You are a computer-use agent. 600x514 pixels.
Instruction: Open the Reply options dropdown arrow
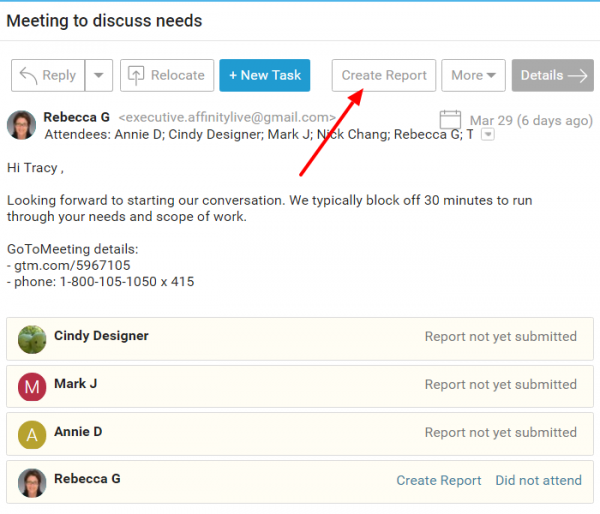coord(98,75)
